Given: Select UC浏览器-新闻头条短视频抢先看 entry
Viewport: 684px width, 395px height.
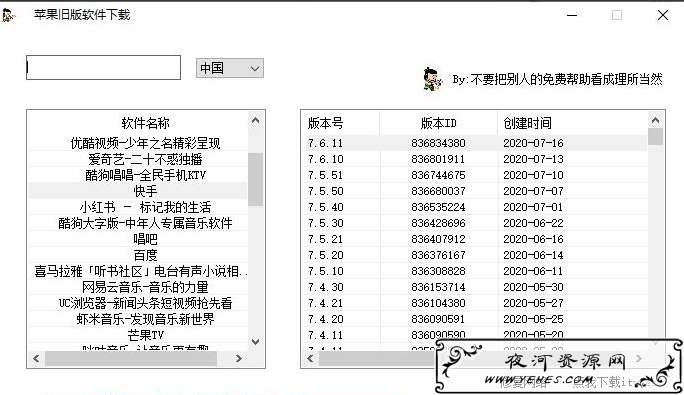Looking at the screenshot, I should (x=138, y=303).
